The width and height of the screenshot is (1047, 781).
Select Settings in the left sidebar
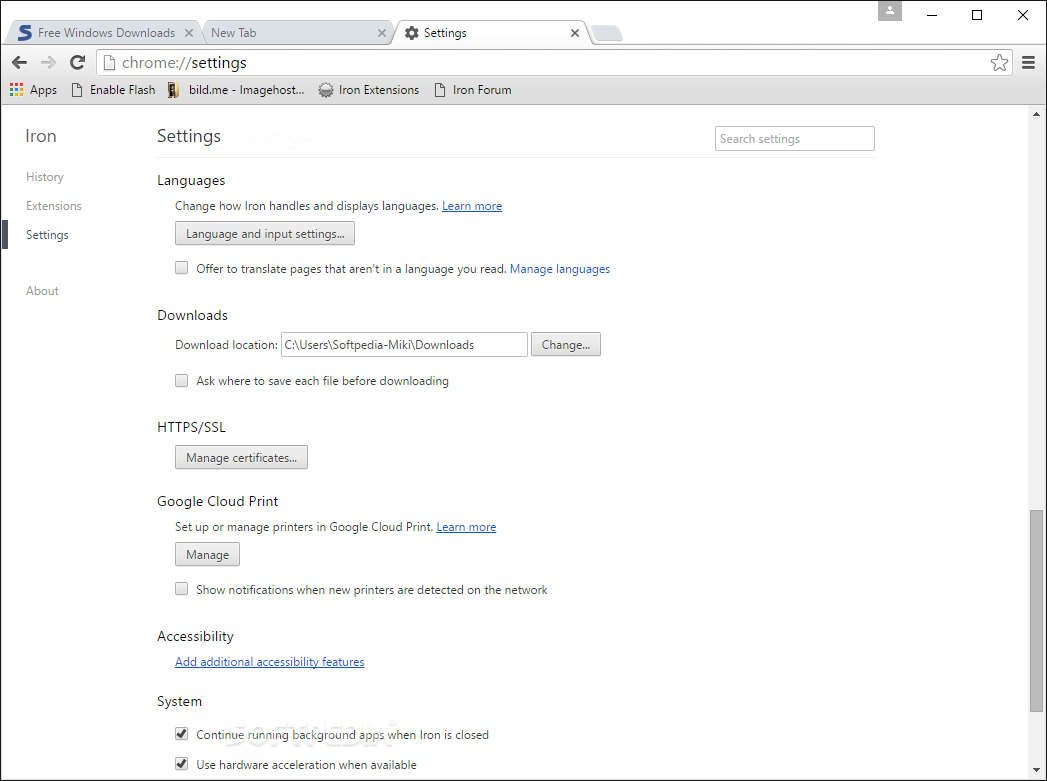tap(47, 235)
